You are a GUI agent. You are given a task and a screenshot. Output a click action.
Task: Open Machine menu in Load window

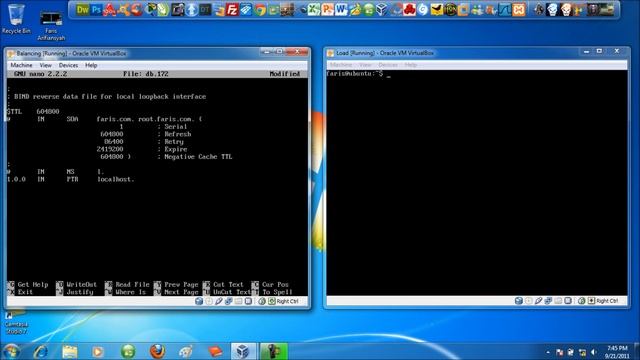[341, 65]
